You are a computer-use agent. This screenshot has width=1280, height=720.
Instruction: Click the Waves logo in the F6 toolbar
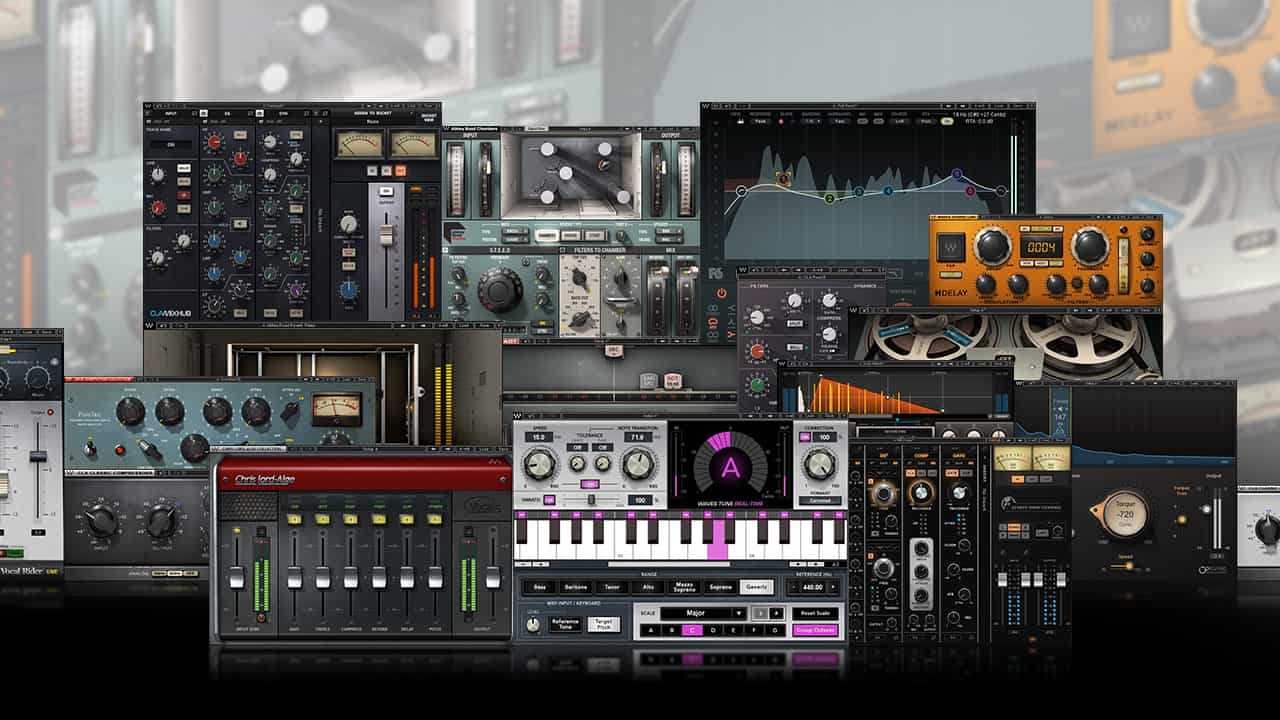click(x=708, y=105)
